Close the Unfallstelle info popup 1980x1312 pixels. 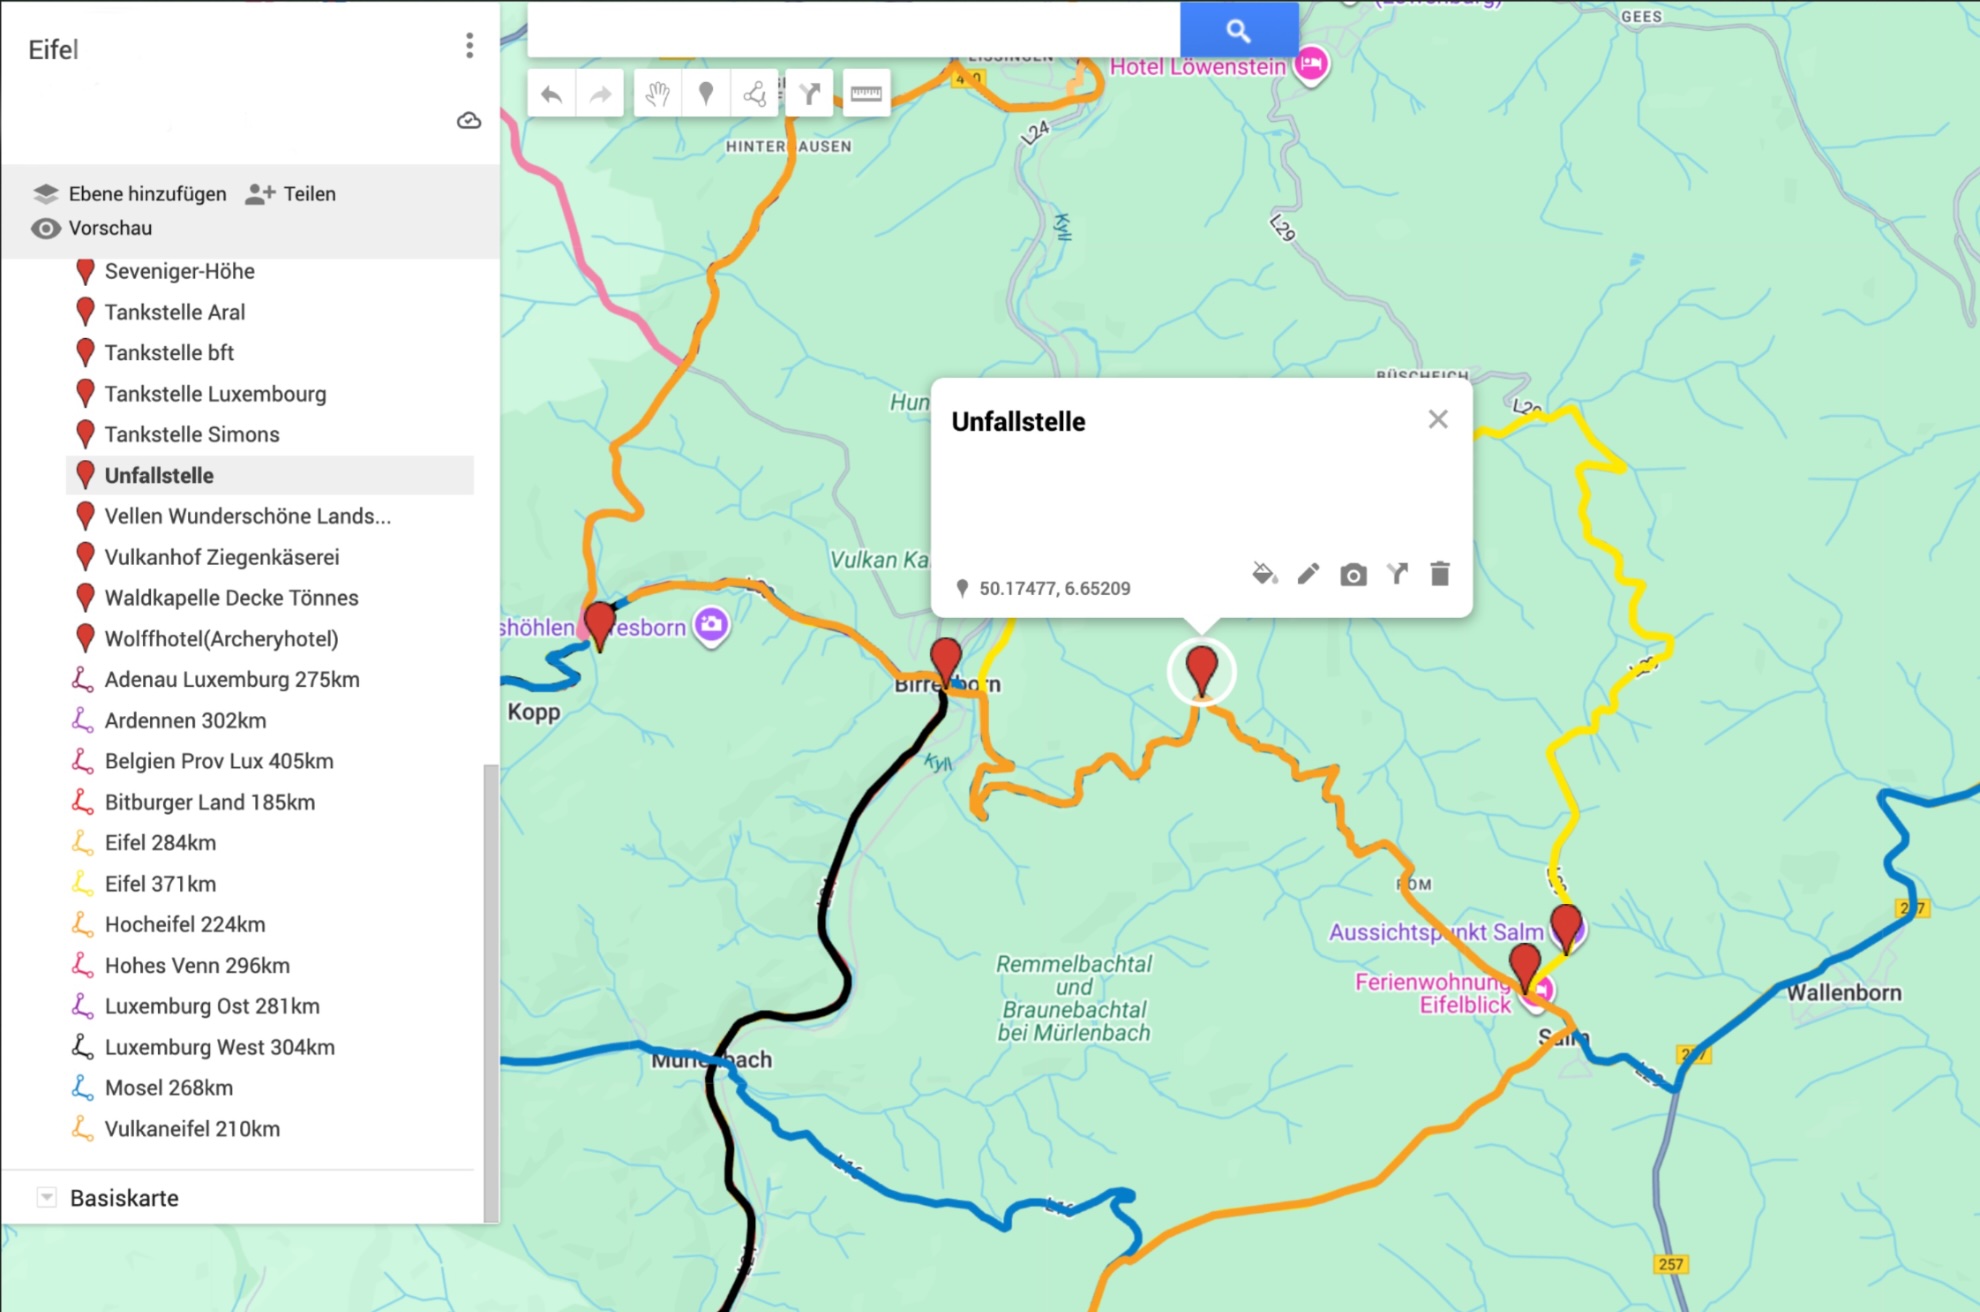point(1438,419)
